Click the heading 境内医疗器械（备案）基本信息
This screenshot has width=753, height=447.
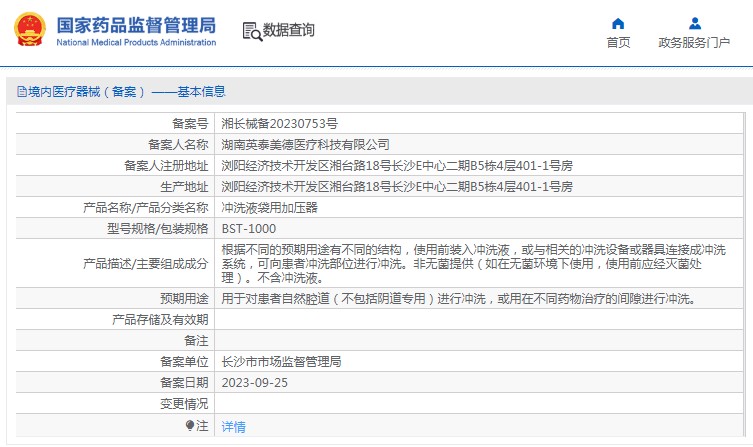pyautogui.click(x=127, y=91)
